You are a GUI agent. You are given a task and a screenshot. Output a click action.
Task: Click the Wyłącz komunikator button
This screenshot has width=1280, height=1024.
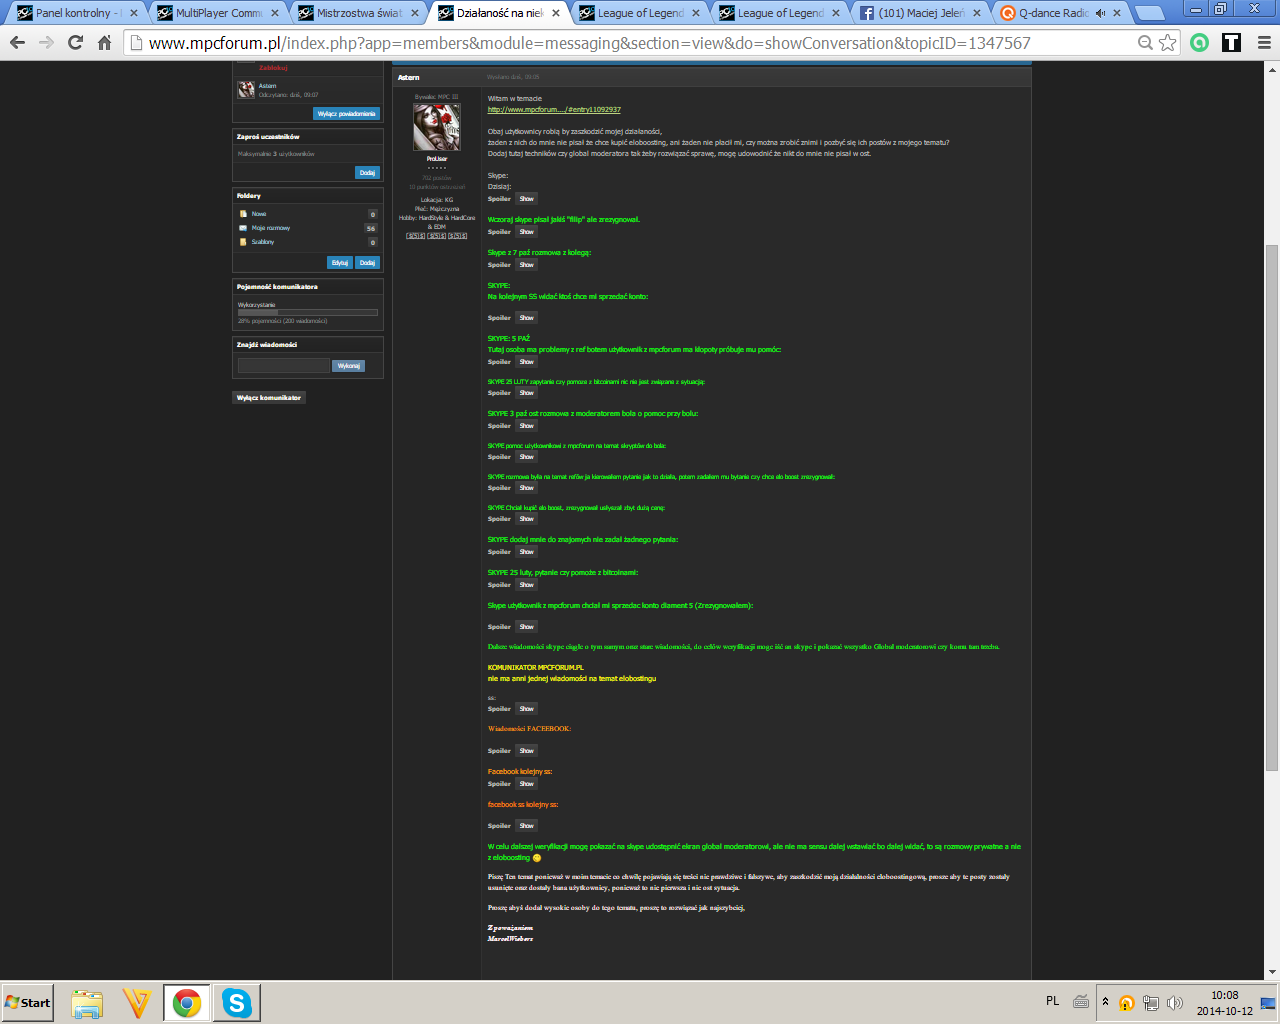pos(269,398)
